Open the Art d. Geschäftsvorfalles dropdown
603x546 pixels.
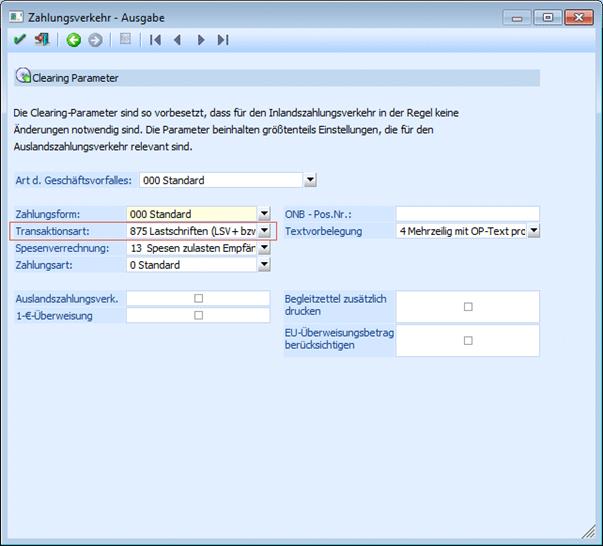310,180
